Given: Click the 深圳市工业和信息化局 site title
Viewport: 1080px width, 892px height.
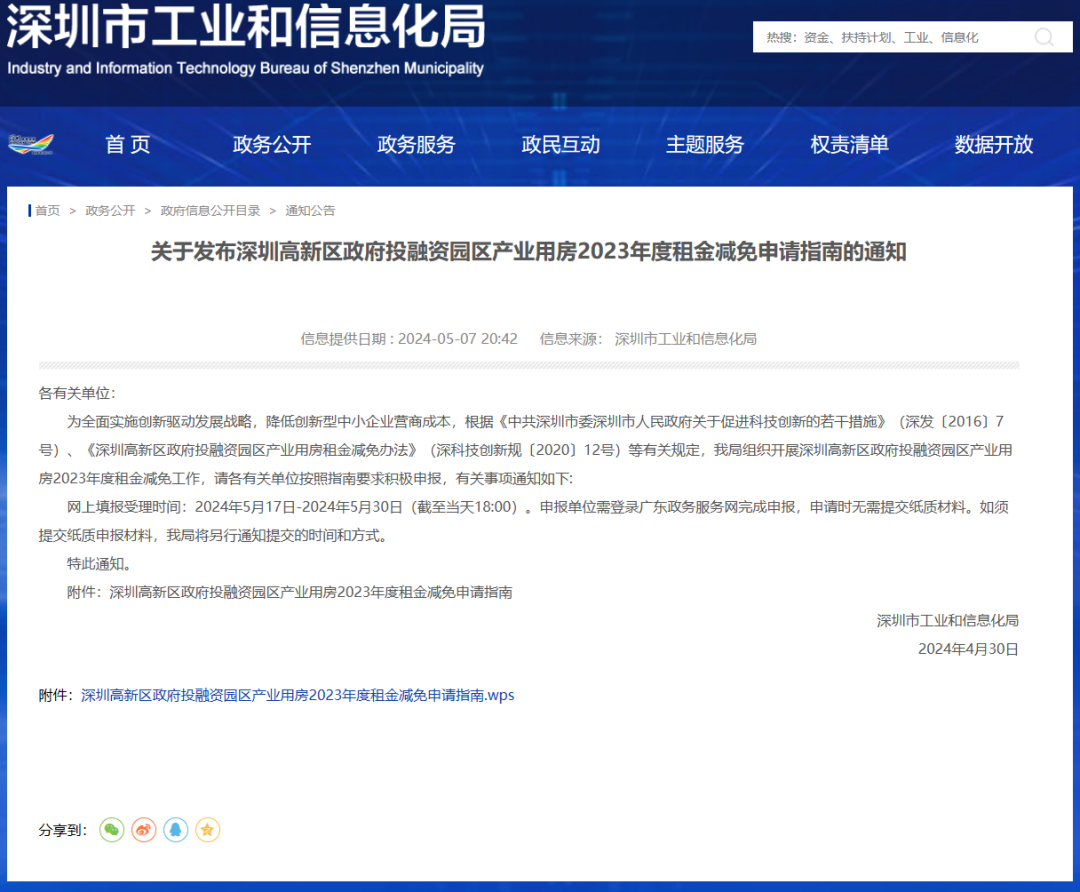Looking at the screenshot, I should click(x=246, y=28).
